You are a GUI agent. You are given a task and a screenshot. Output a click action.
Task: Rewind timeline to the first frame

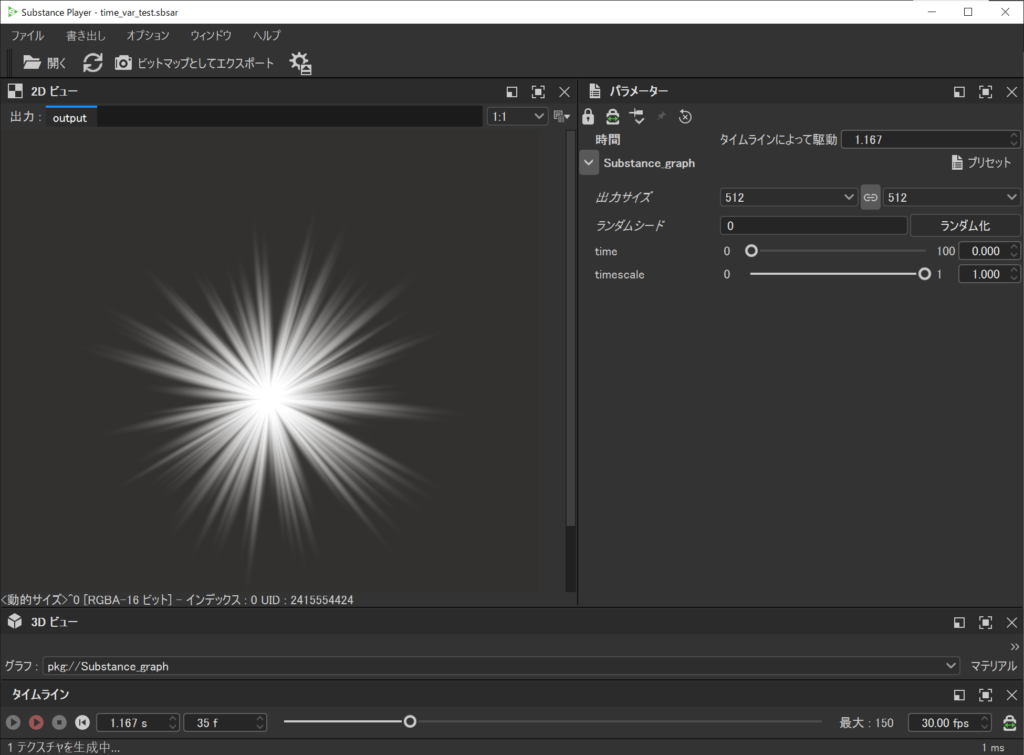(82, 722)
